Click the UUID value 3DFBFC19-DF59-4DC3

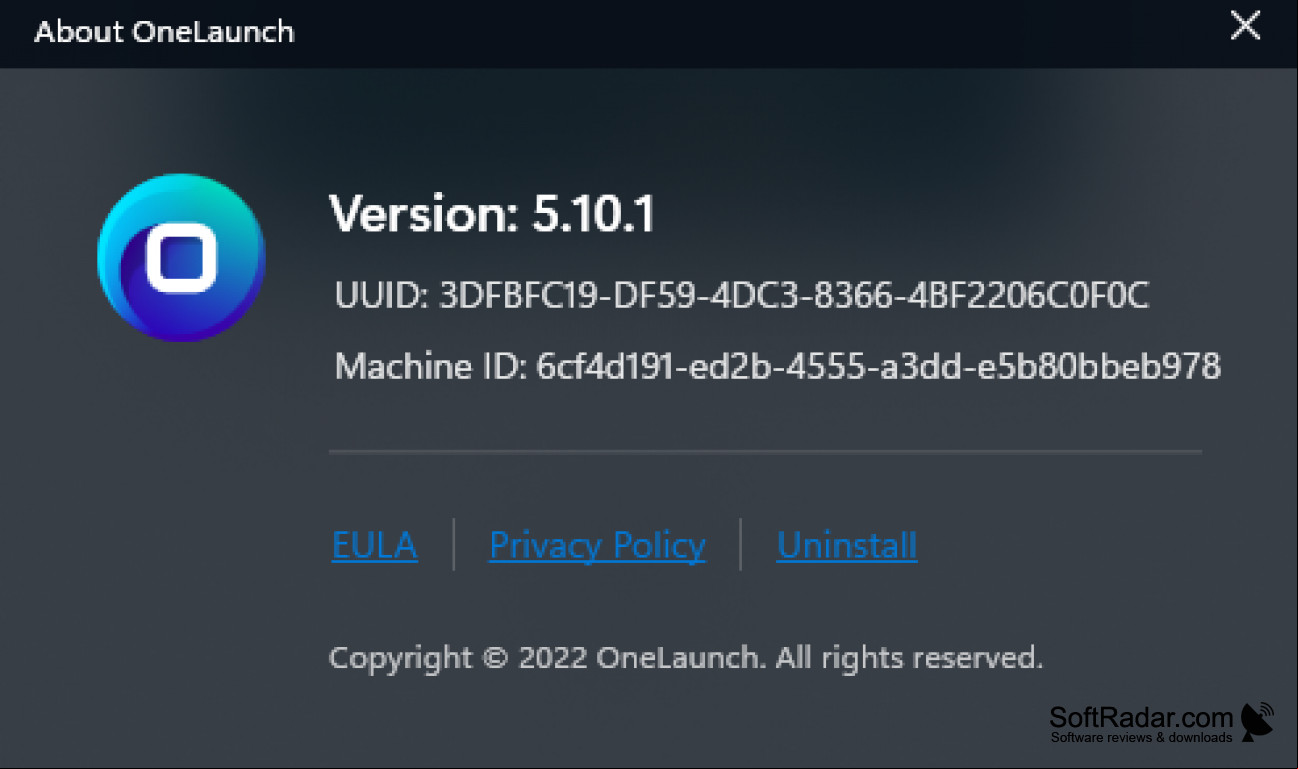795,296
